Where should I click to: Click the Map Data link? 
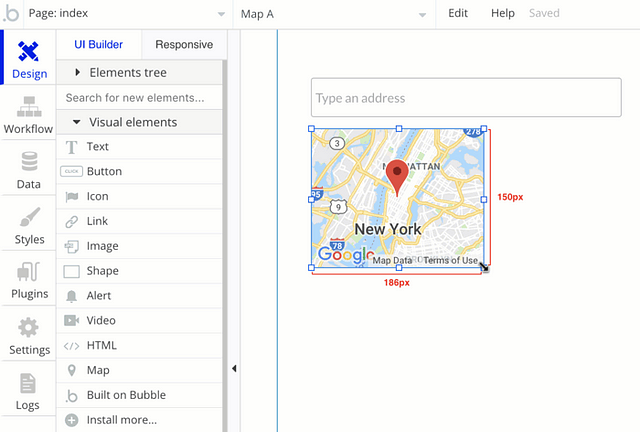pyautogui.click(x=392, y=261)
